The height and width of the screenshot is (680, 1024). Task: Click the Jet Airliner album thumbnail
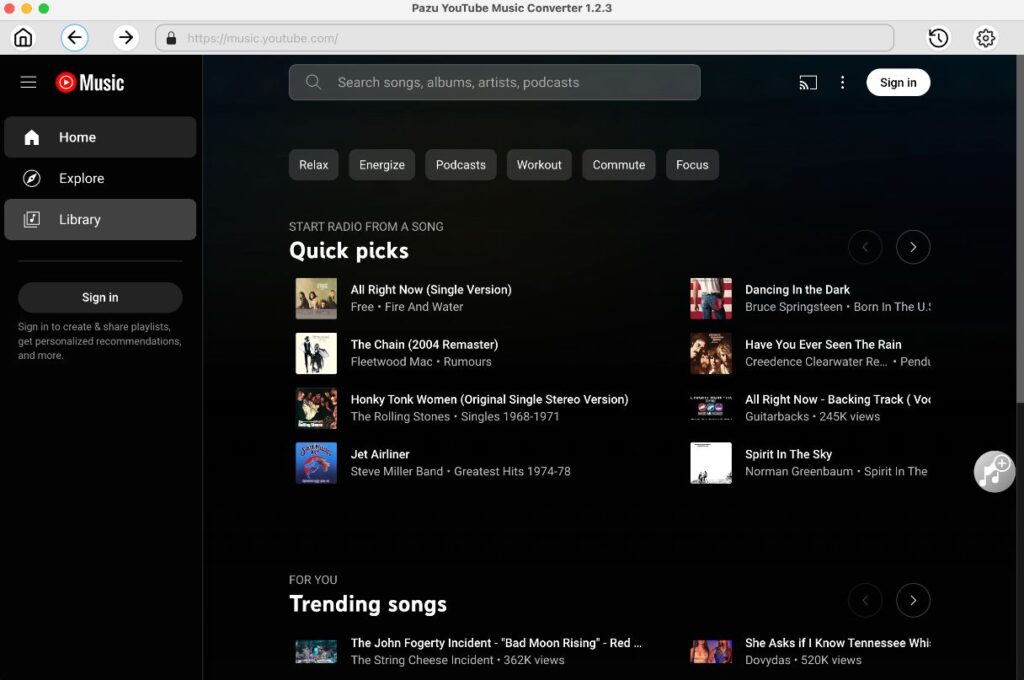click(x=316, y=463)
